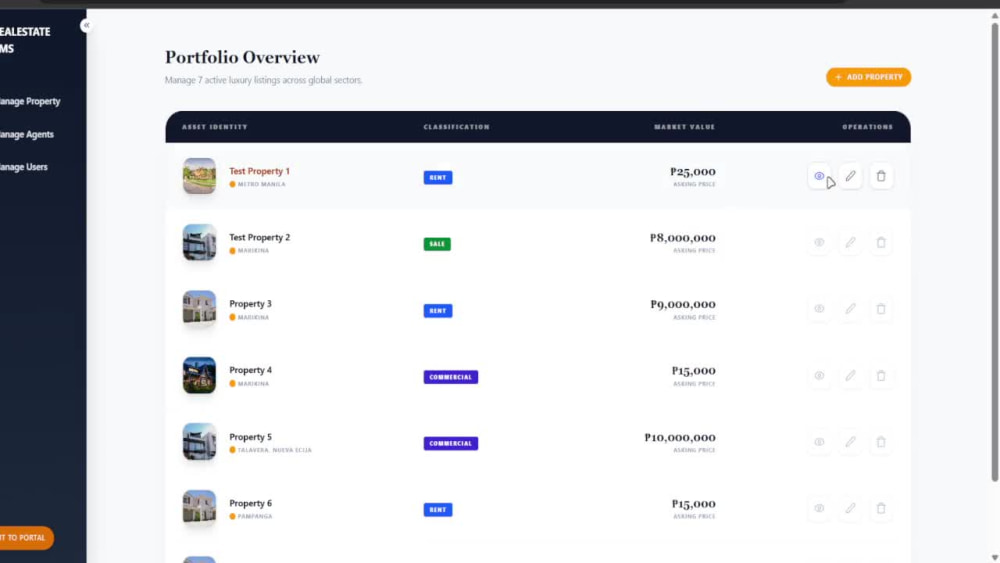The height and width of the screenshot is (563, 1000).
Task: Click the COMMERCIAL badge for Property 4
Action: point(450,377)
